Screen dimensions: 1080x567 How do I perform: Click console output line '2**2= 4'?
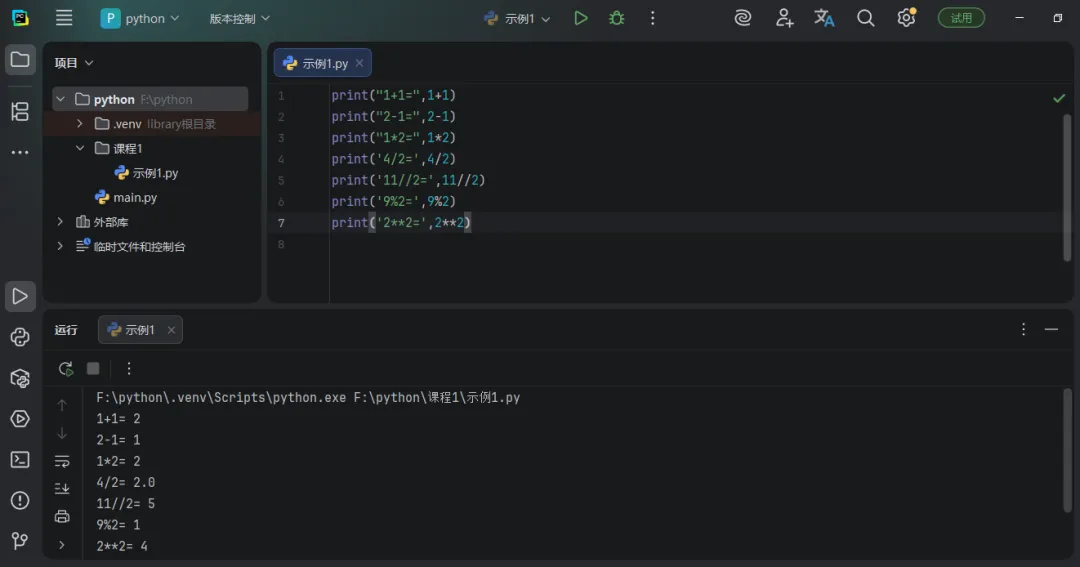122,546
